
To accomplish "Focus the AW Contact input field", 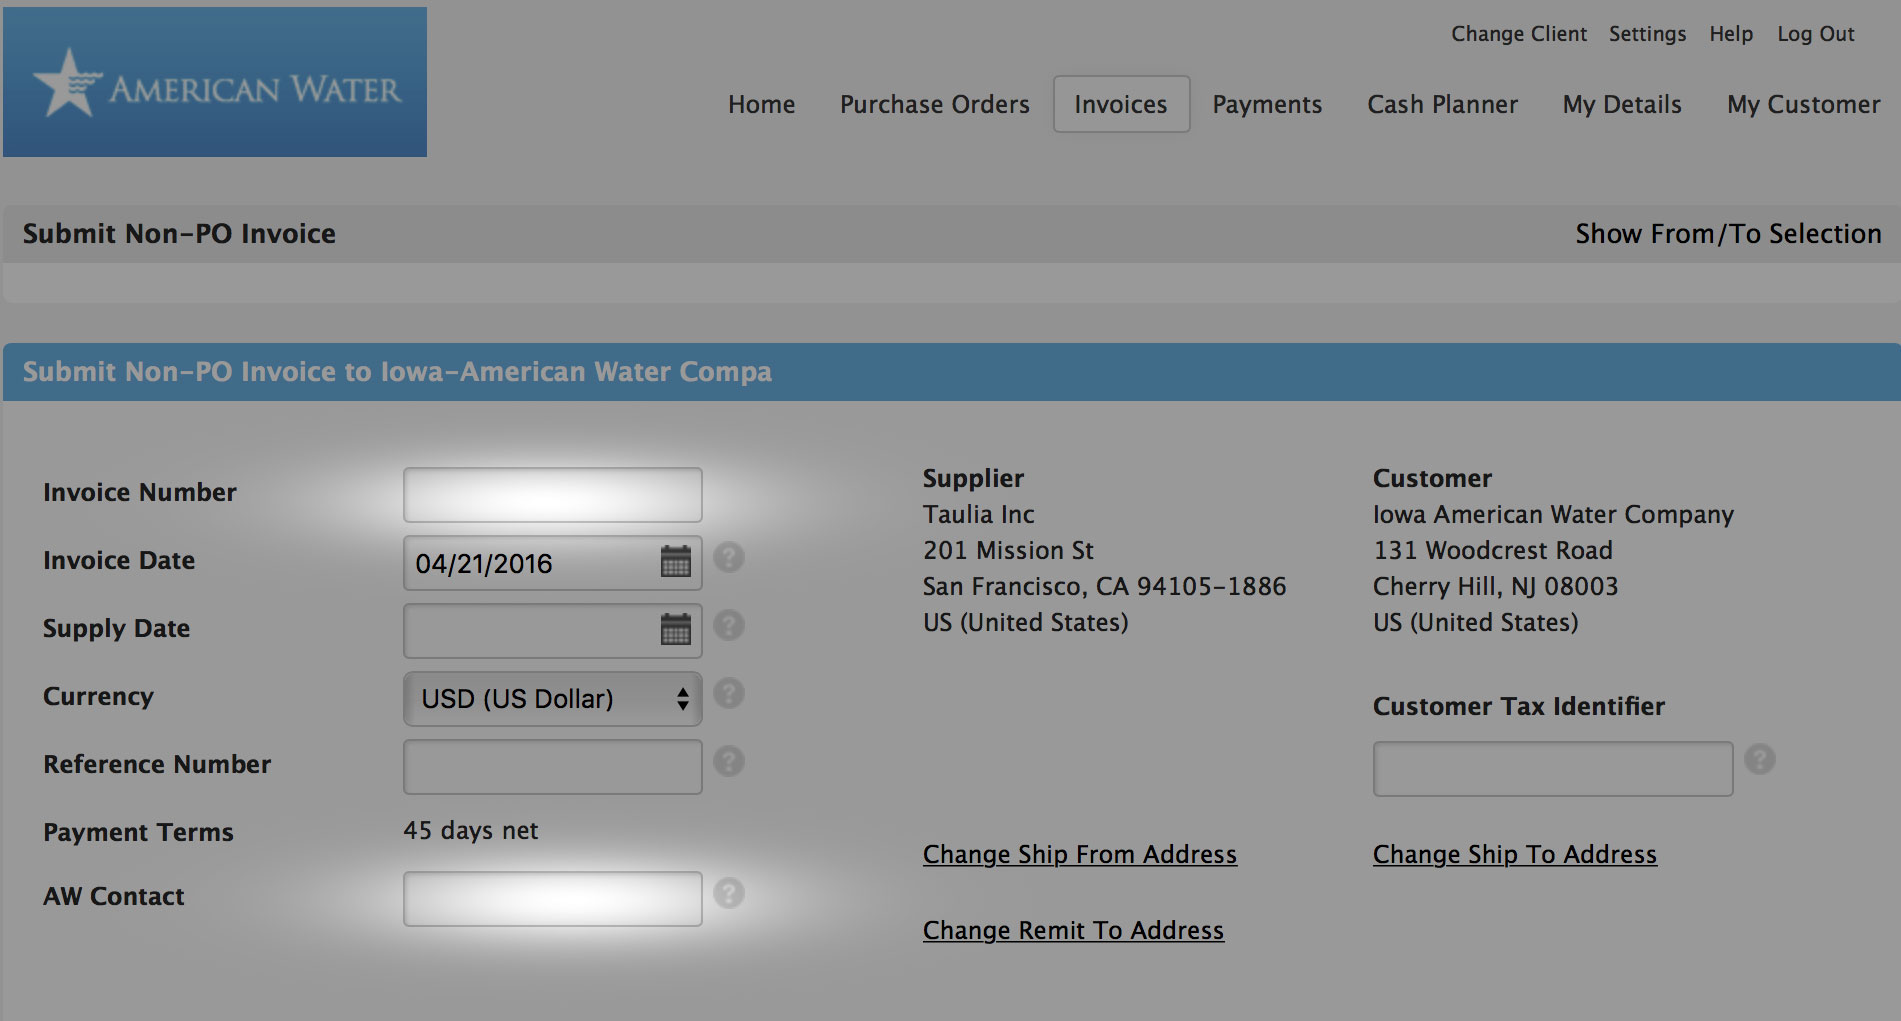I will (x=553, y=899).
